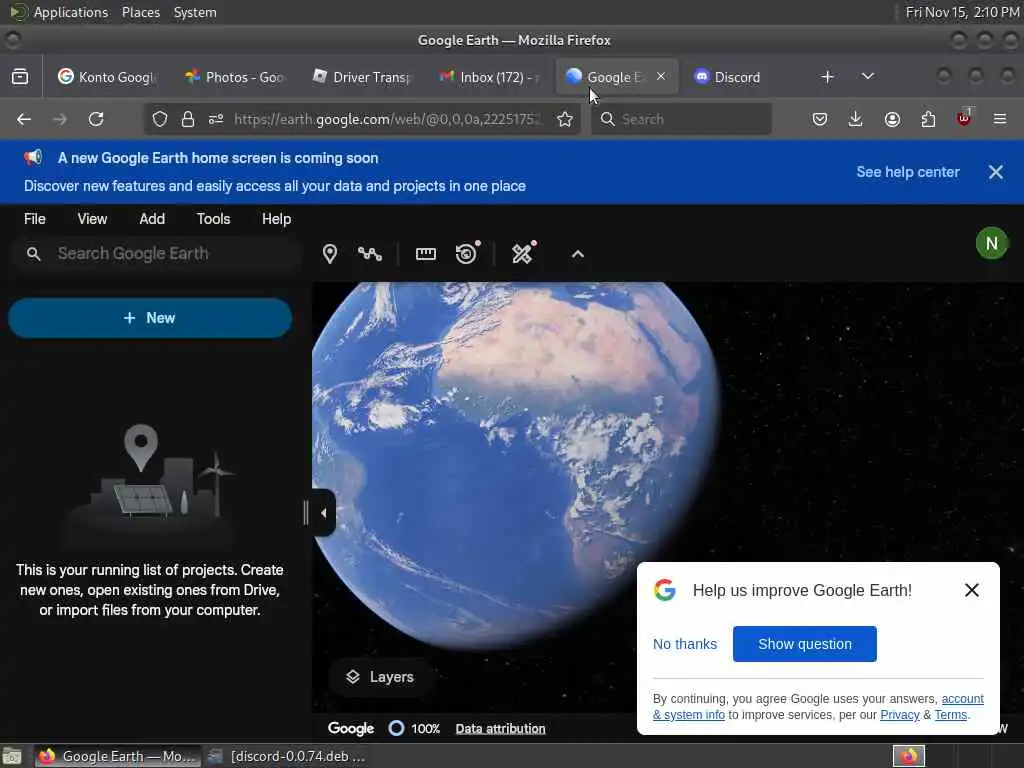The width and height of the screenshot is (1024, 768).
Task: Click the globe in the map view
Action: point(516,464)
